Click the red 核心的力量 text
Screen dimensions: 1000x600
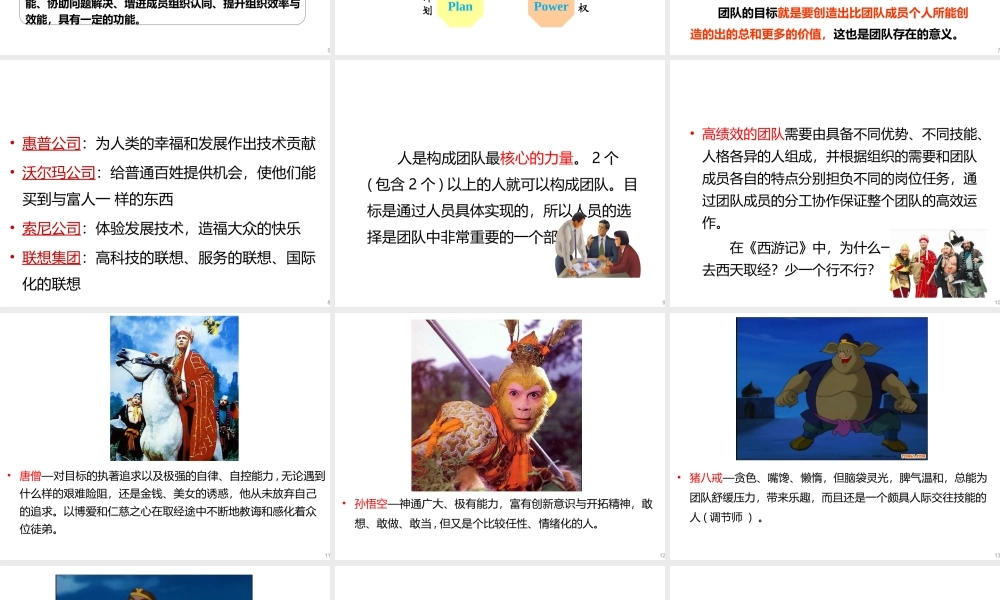(537, 158)
